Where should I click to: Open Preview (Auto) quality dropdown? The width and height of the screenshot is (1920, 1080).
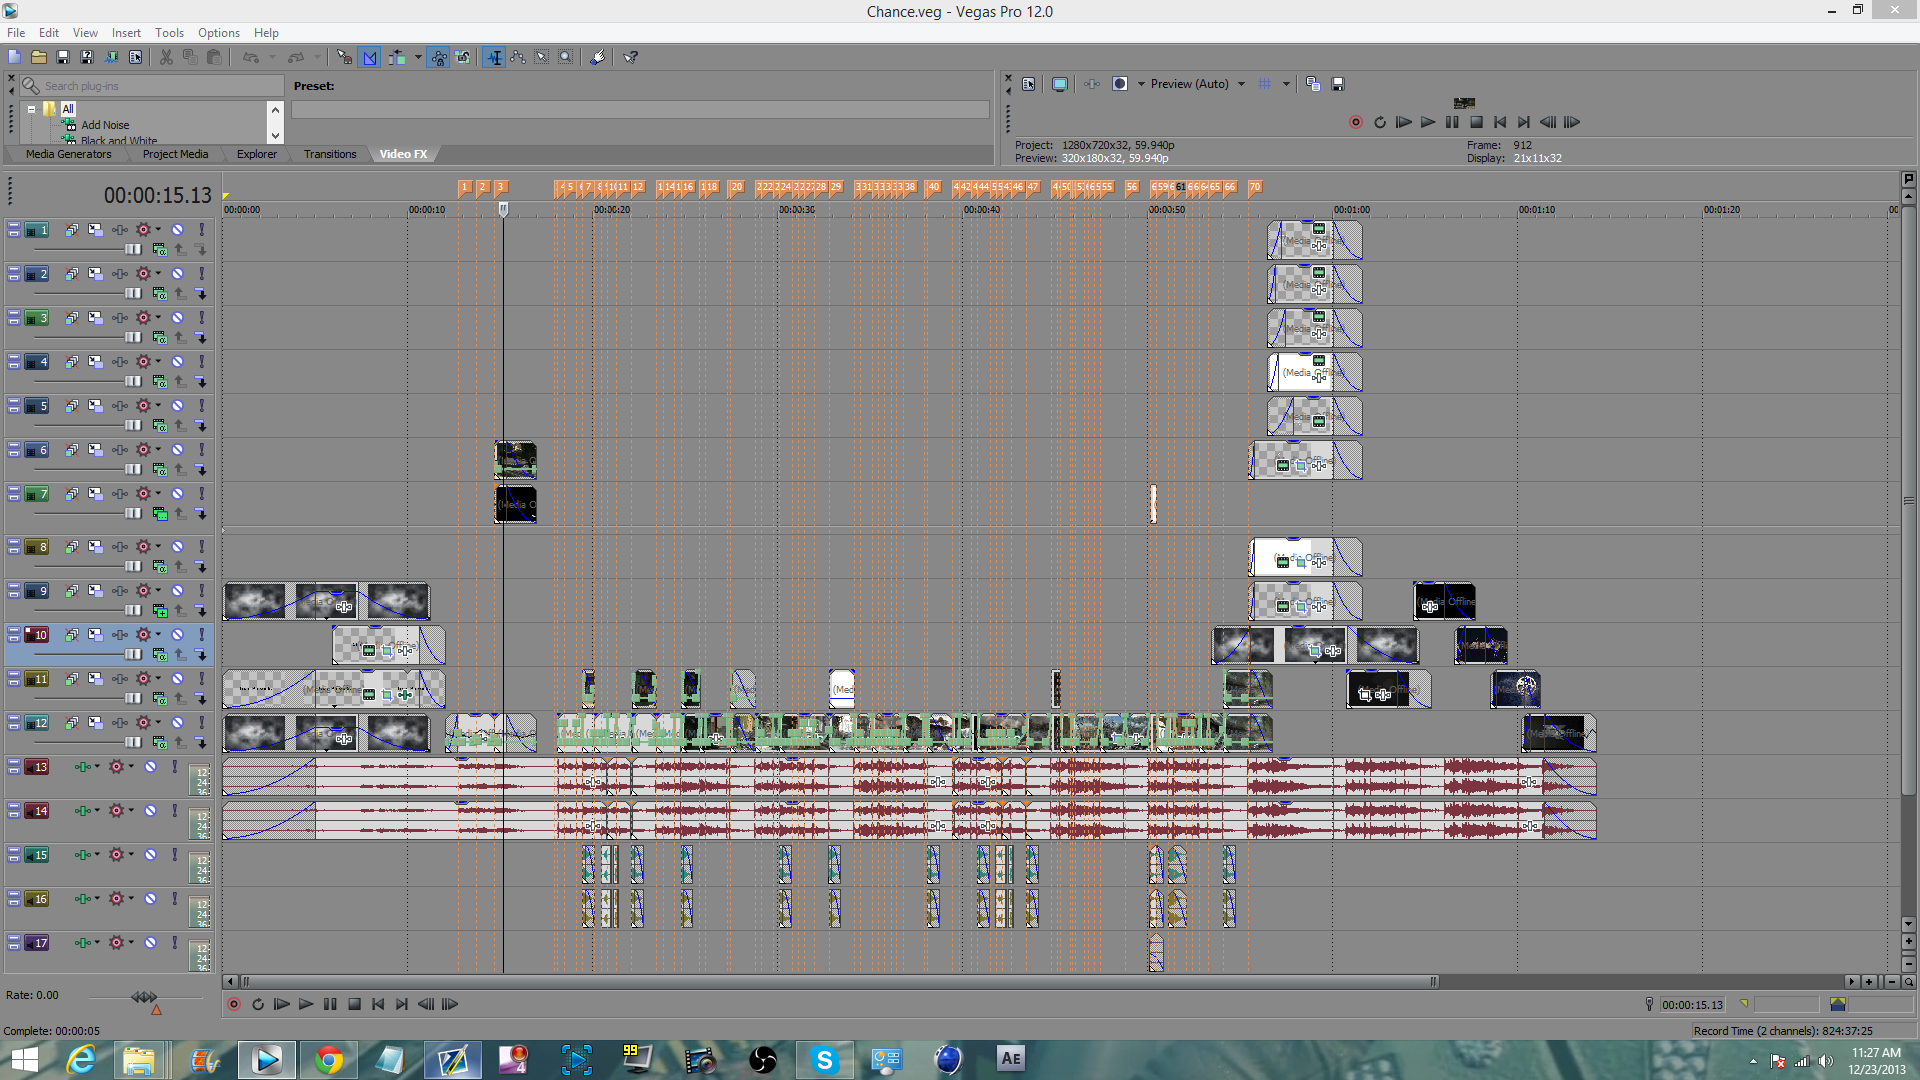[1241, 84]
